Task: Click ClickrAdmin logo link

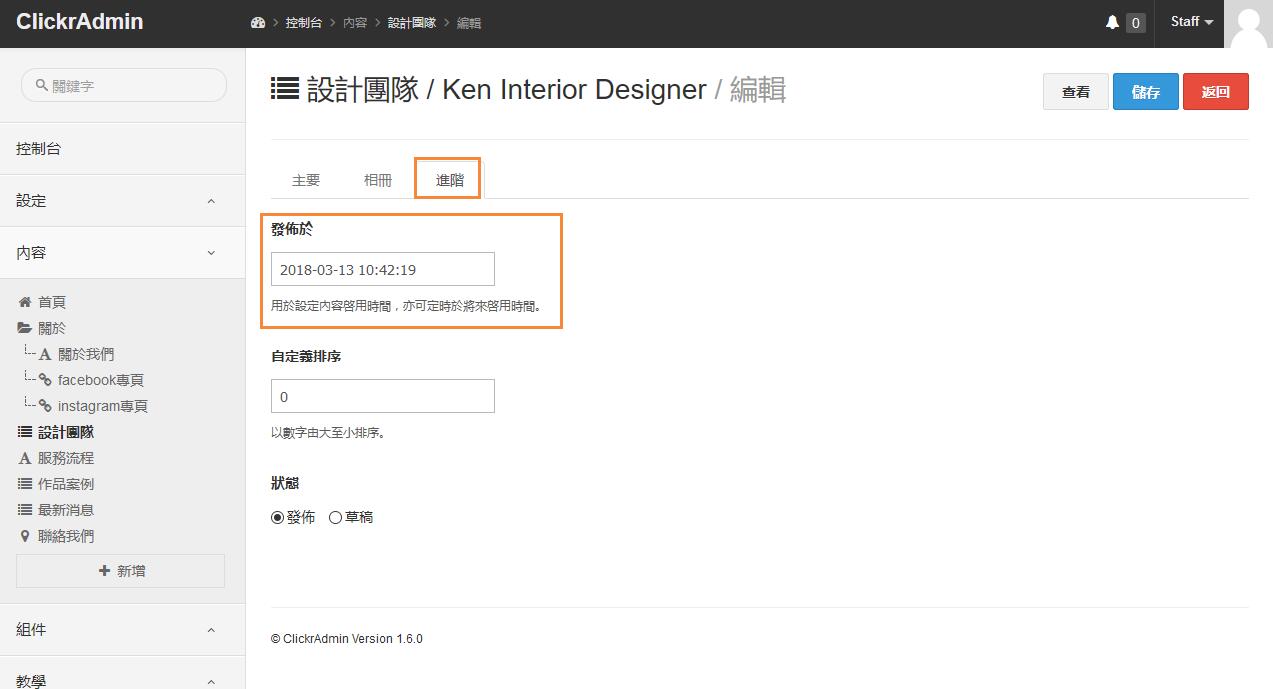Action: (80, 21)
